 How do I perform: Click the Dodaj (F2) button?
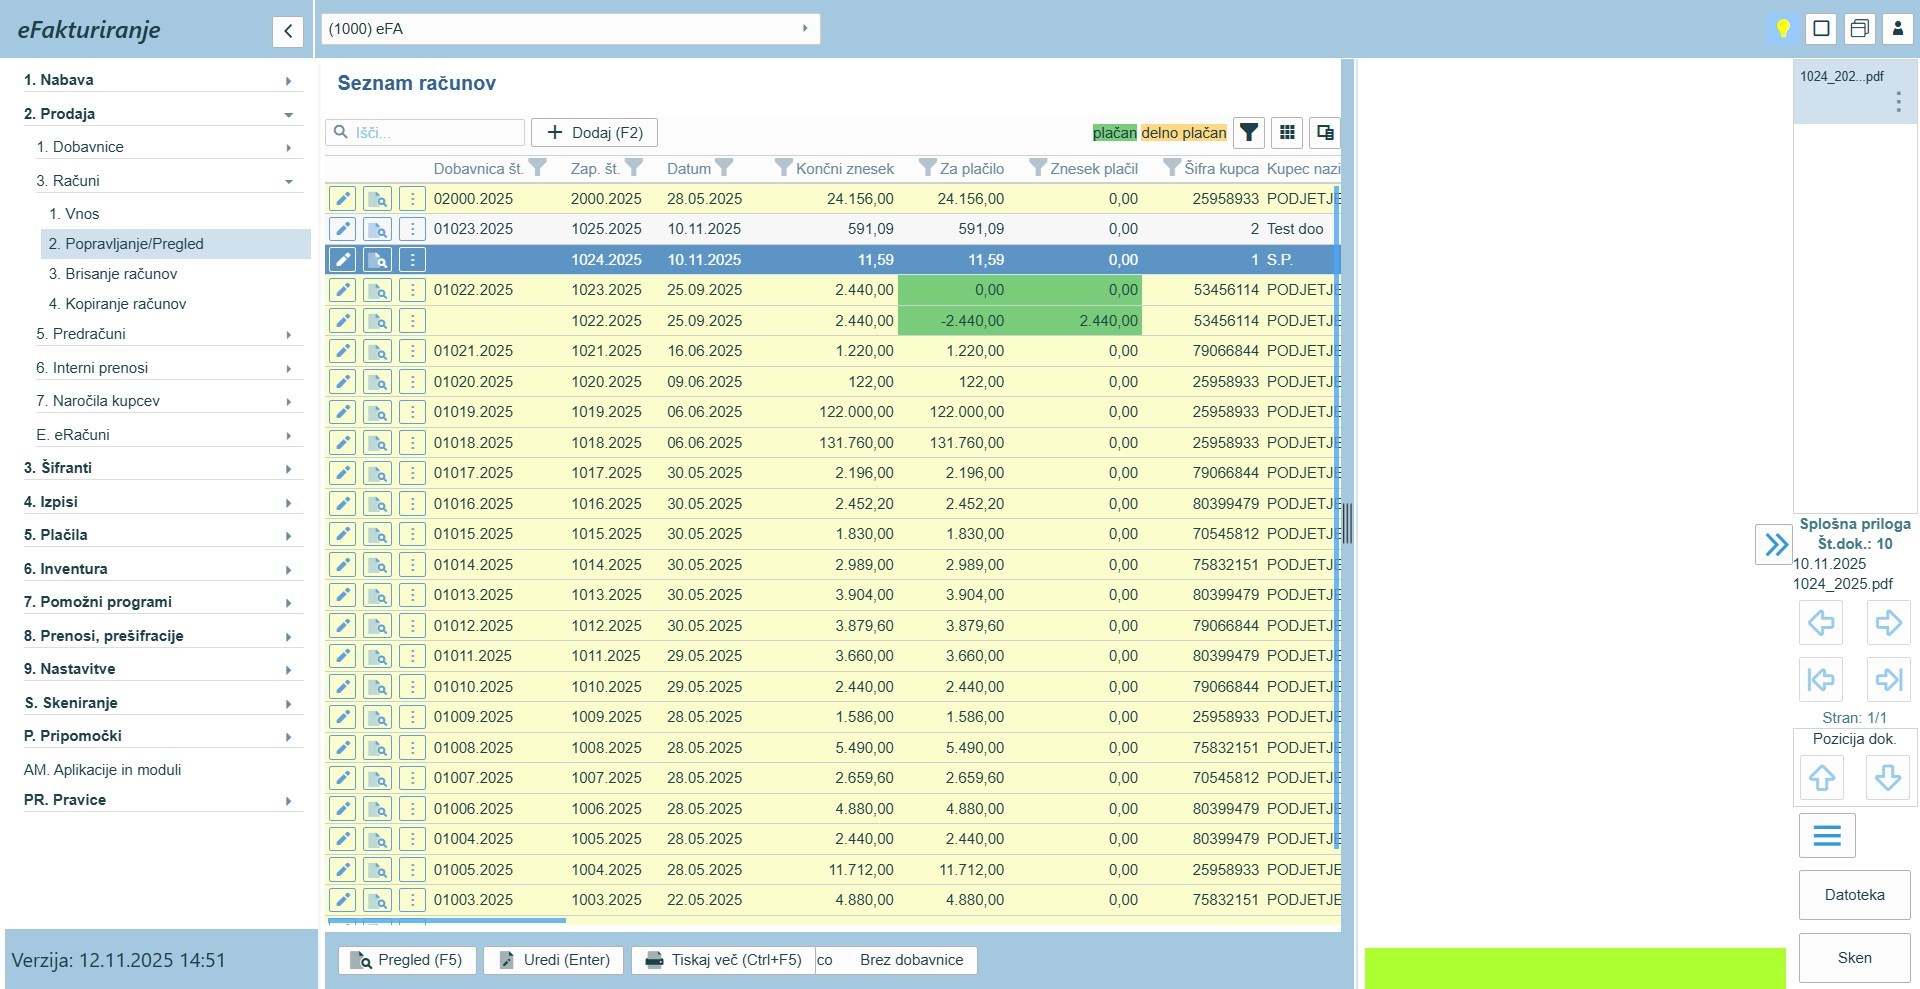(x=594, y=133)
